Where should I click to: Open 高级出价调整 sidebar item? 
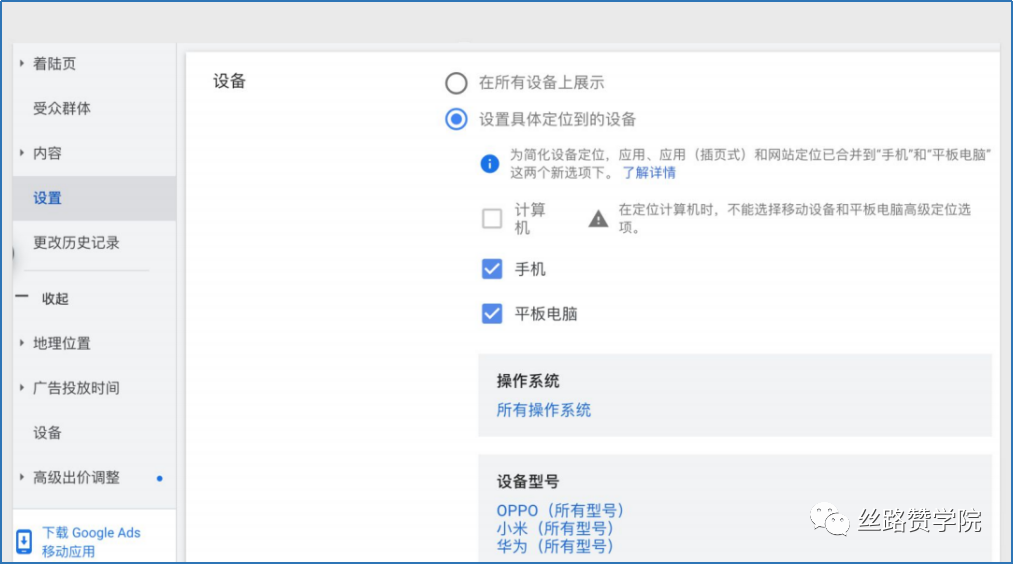point(76,478)
